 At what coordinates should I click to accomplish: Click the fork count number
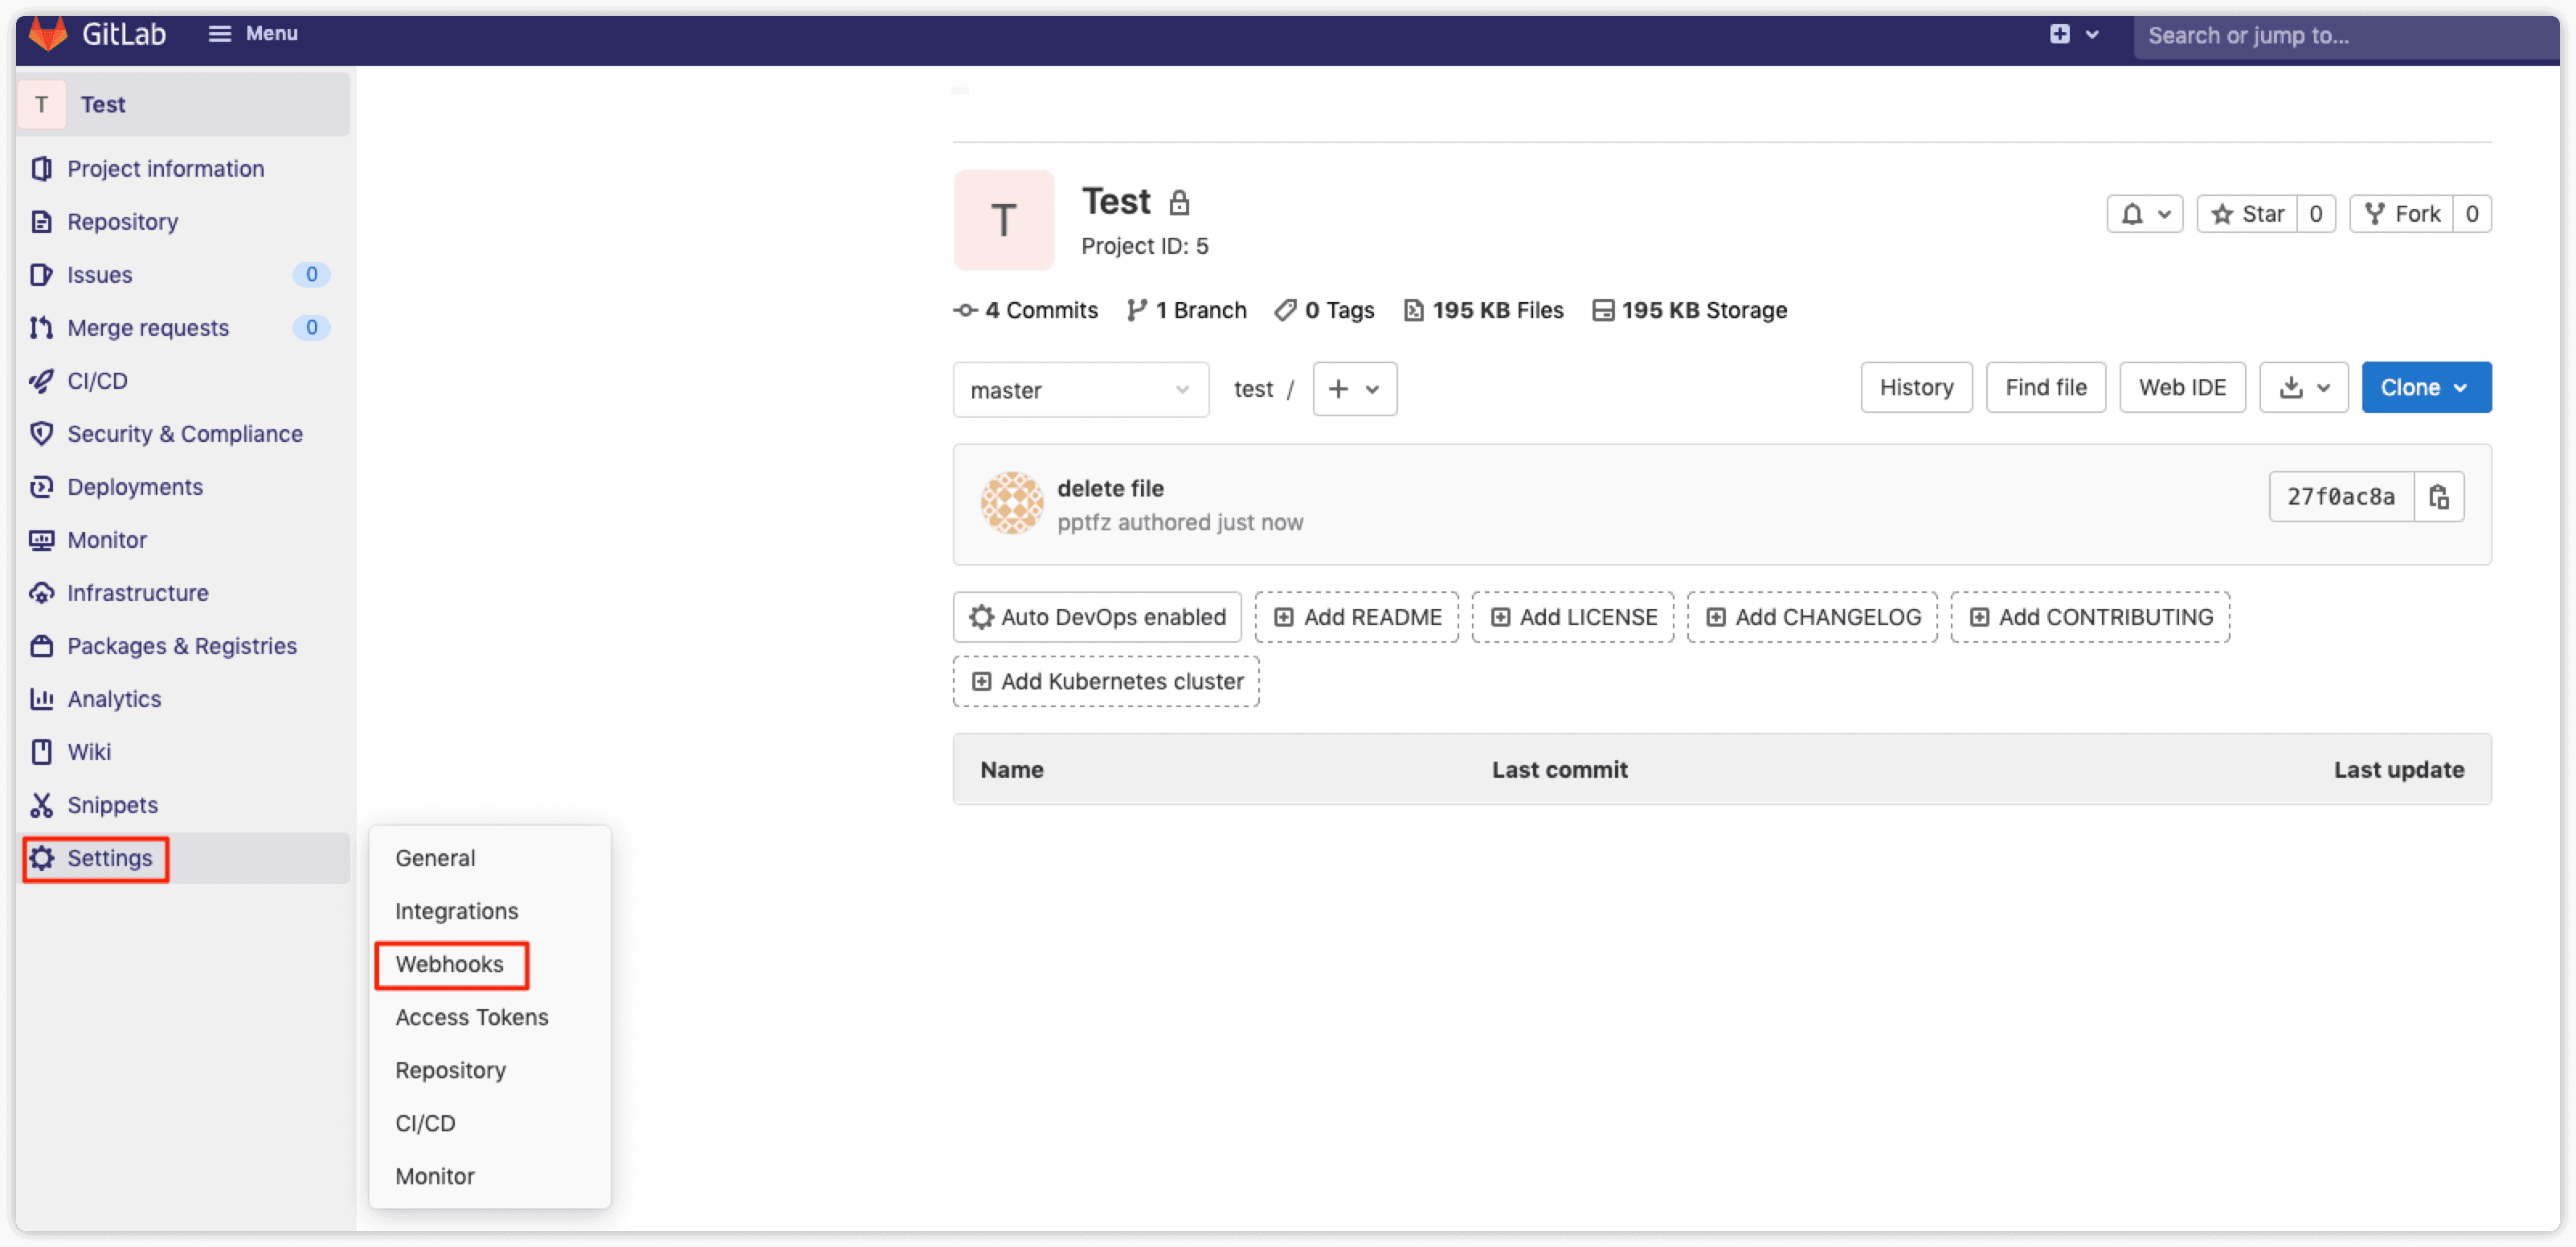[2472, 214]
